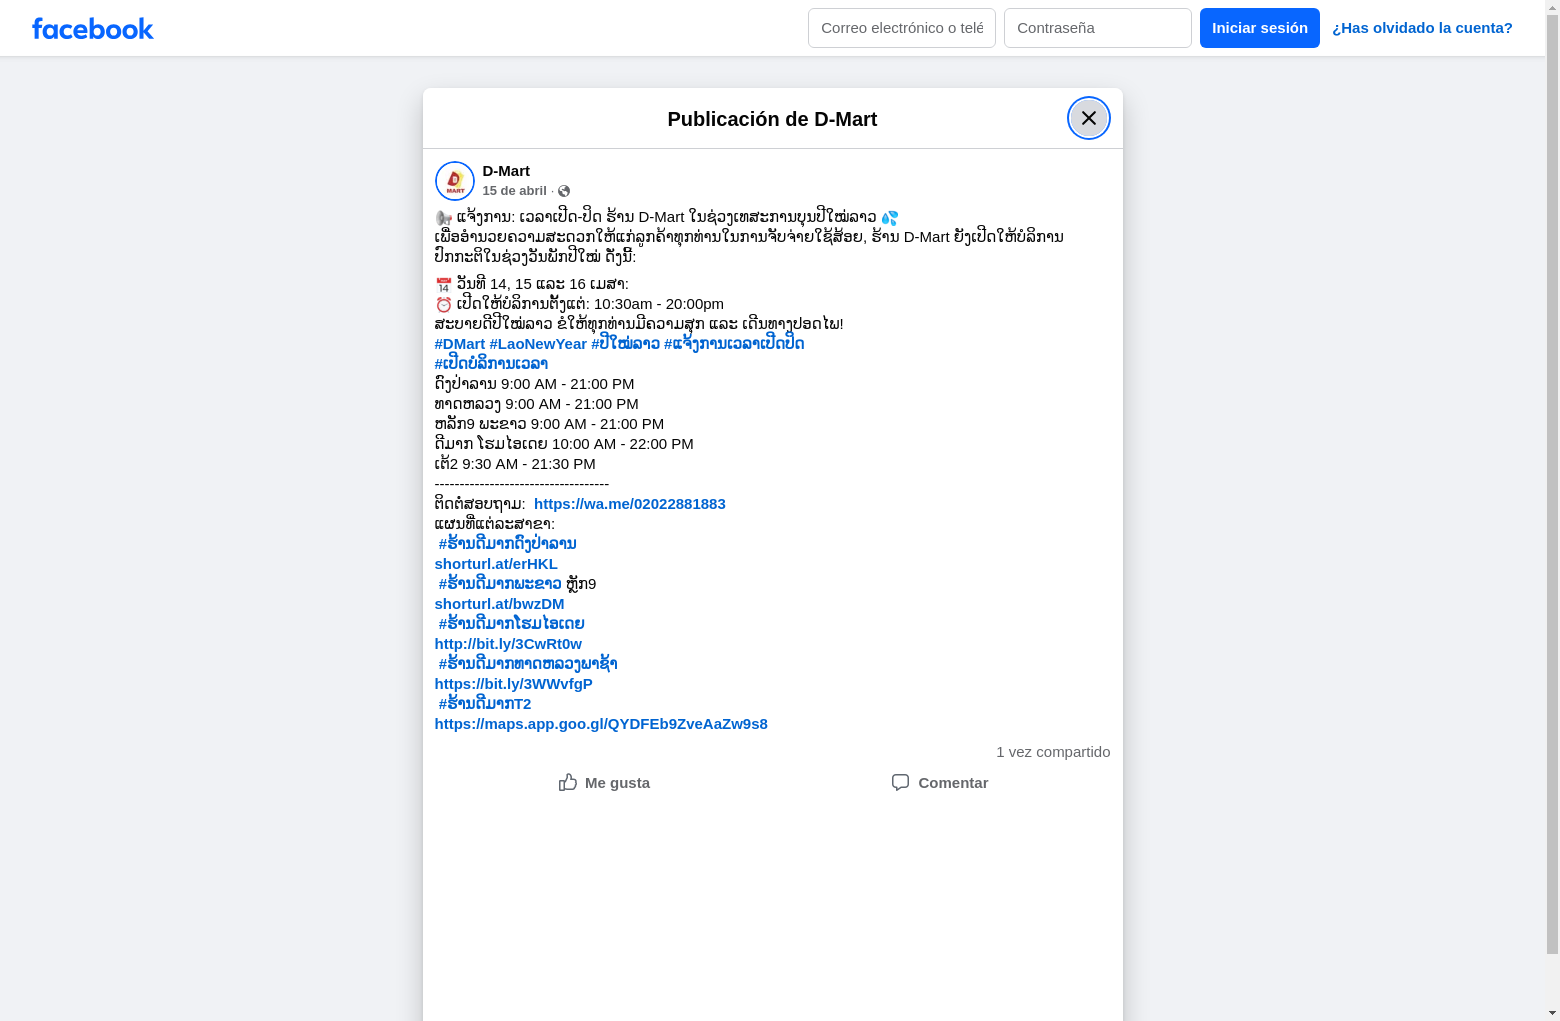1560x1021 pixels.
Task: Open the #DMart hashtag
Action: tap(460, 344)
